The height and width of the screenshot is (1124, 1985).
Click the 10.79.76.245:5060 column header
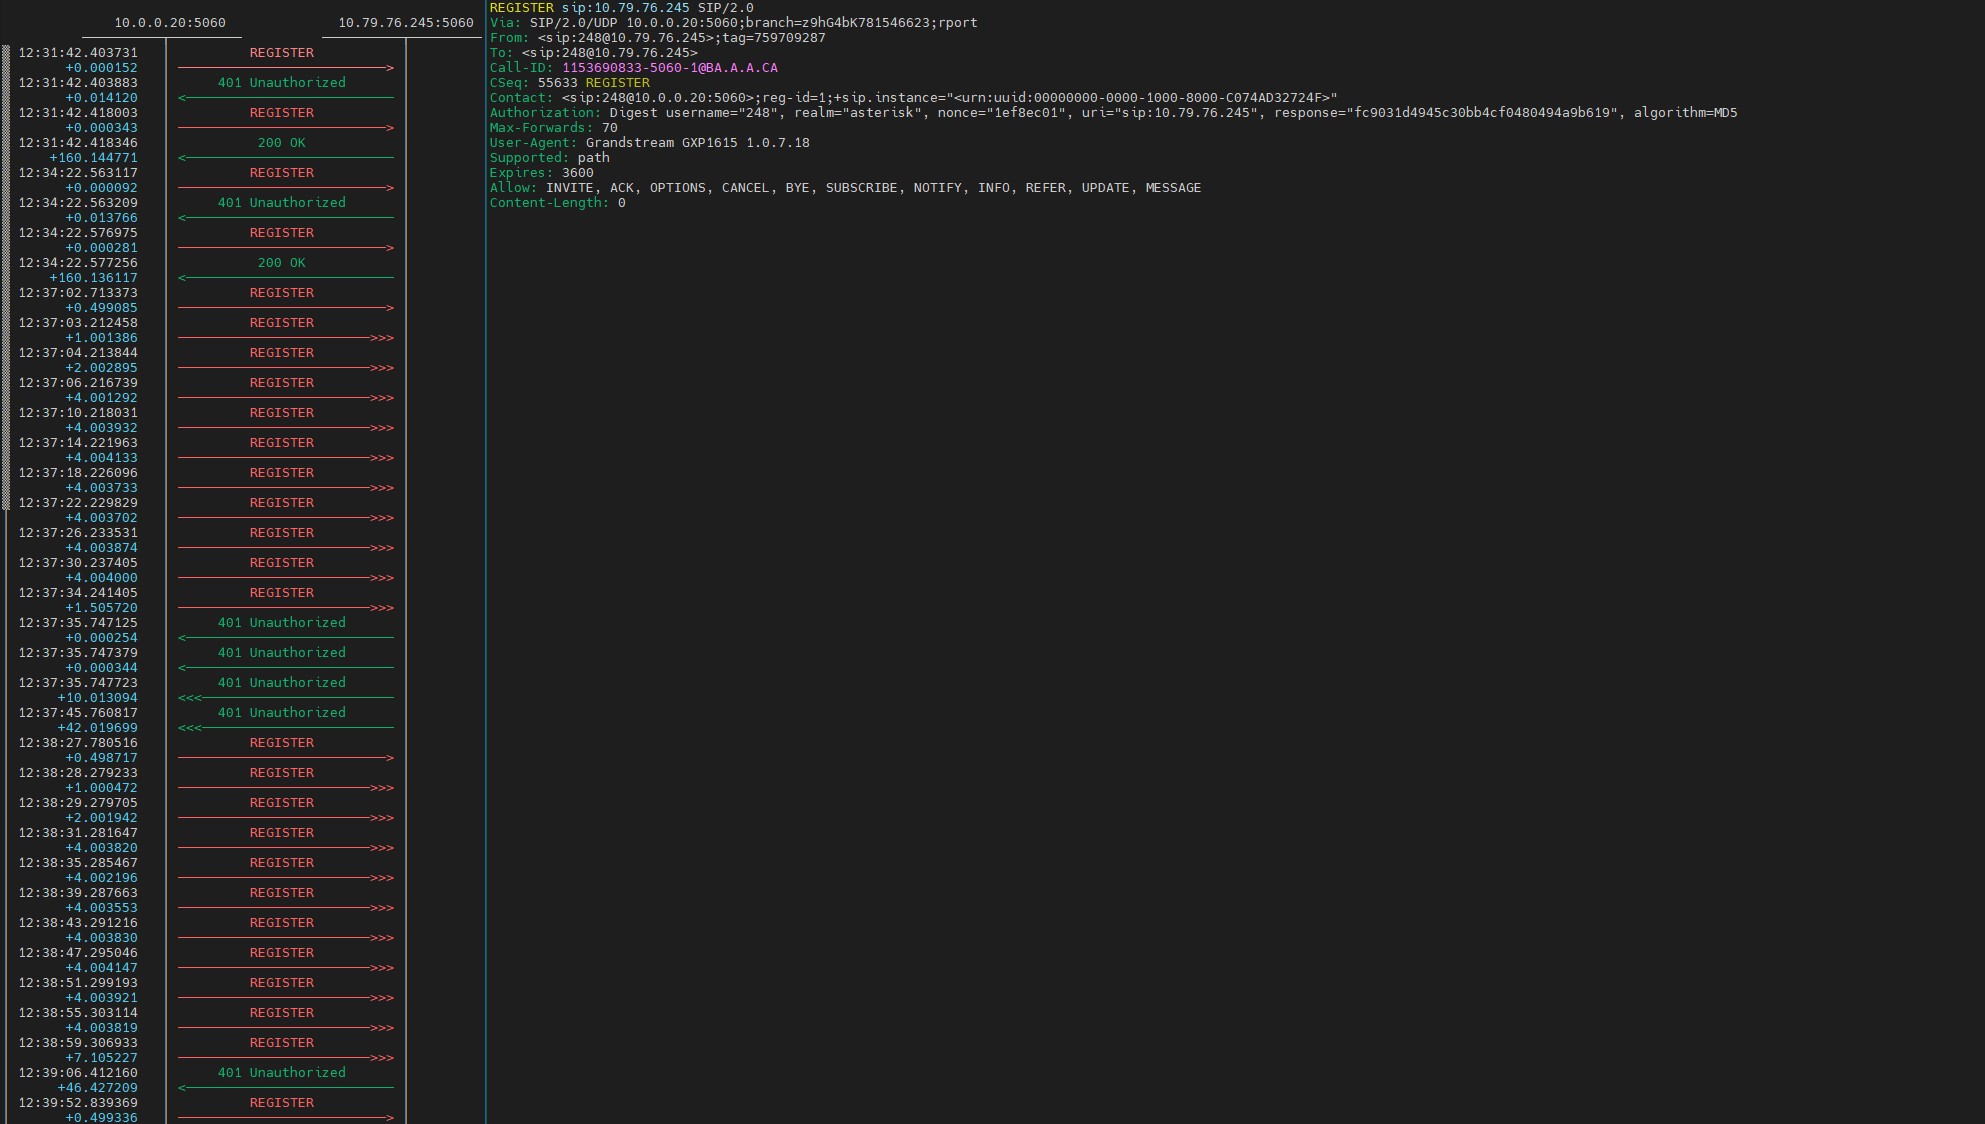click(x=405, y=22)
